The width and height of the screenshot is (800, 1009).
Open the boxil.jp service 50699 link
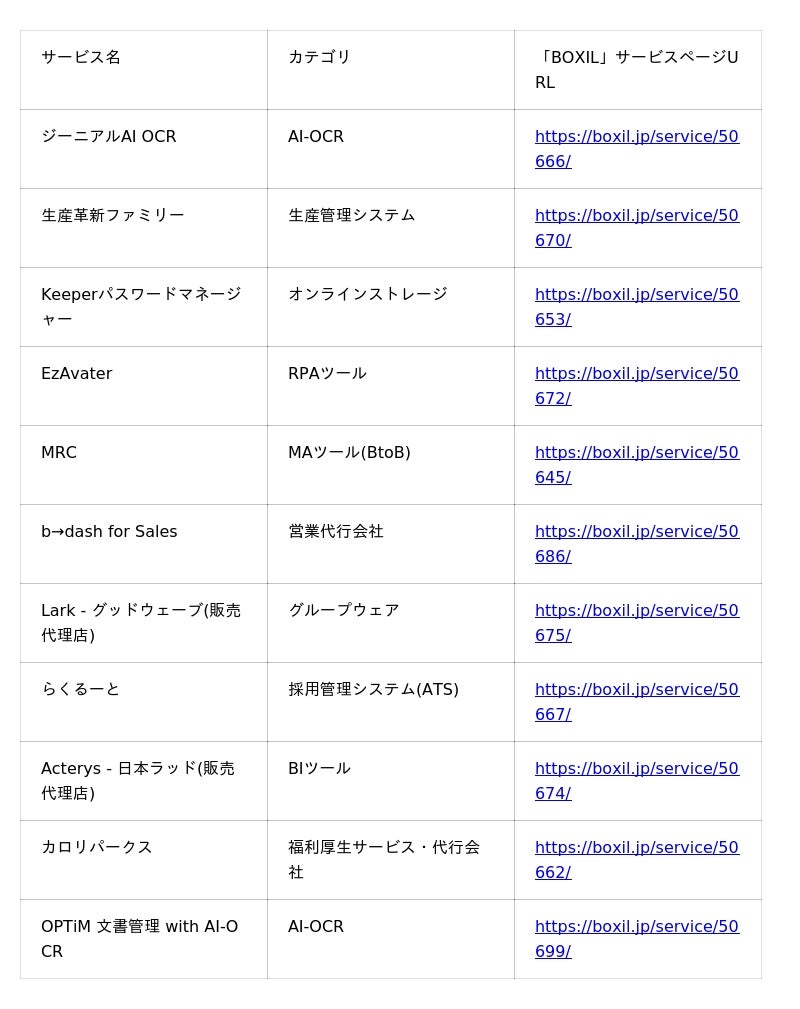point(636,927)
